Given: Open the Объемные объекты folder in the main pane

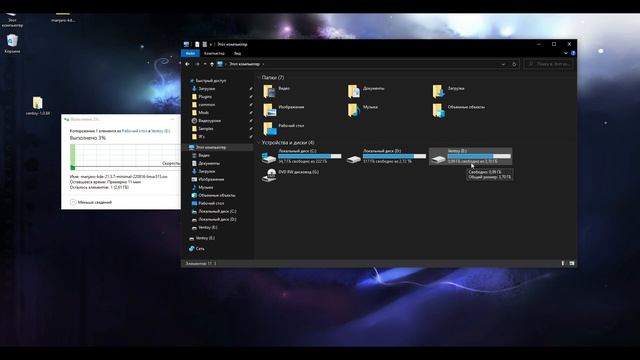Looking at the screenshot, I should pyautogui.click(x=459, y=110).
